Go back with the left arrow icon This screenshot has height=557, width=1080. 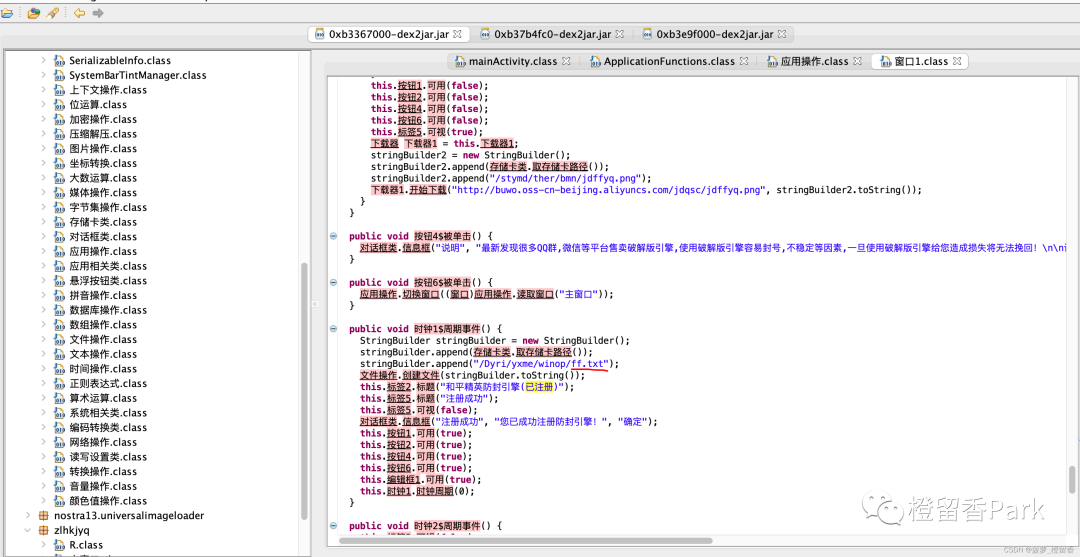[x=79, y=13]
